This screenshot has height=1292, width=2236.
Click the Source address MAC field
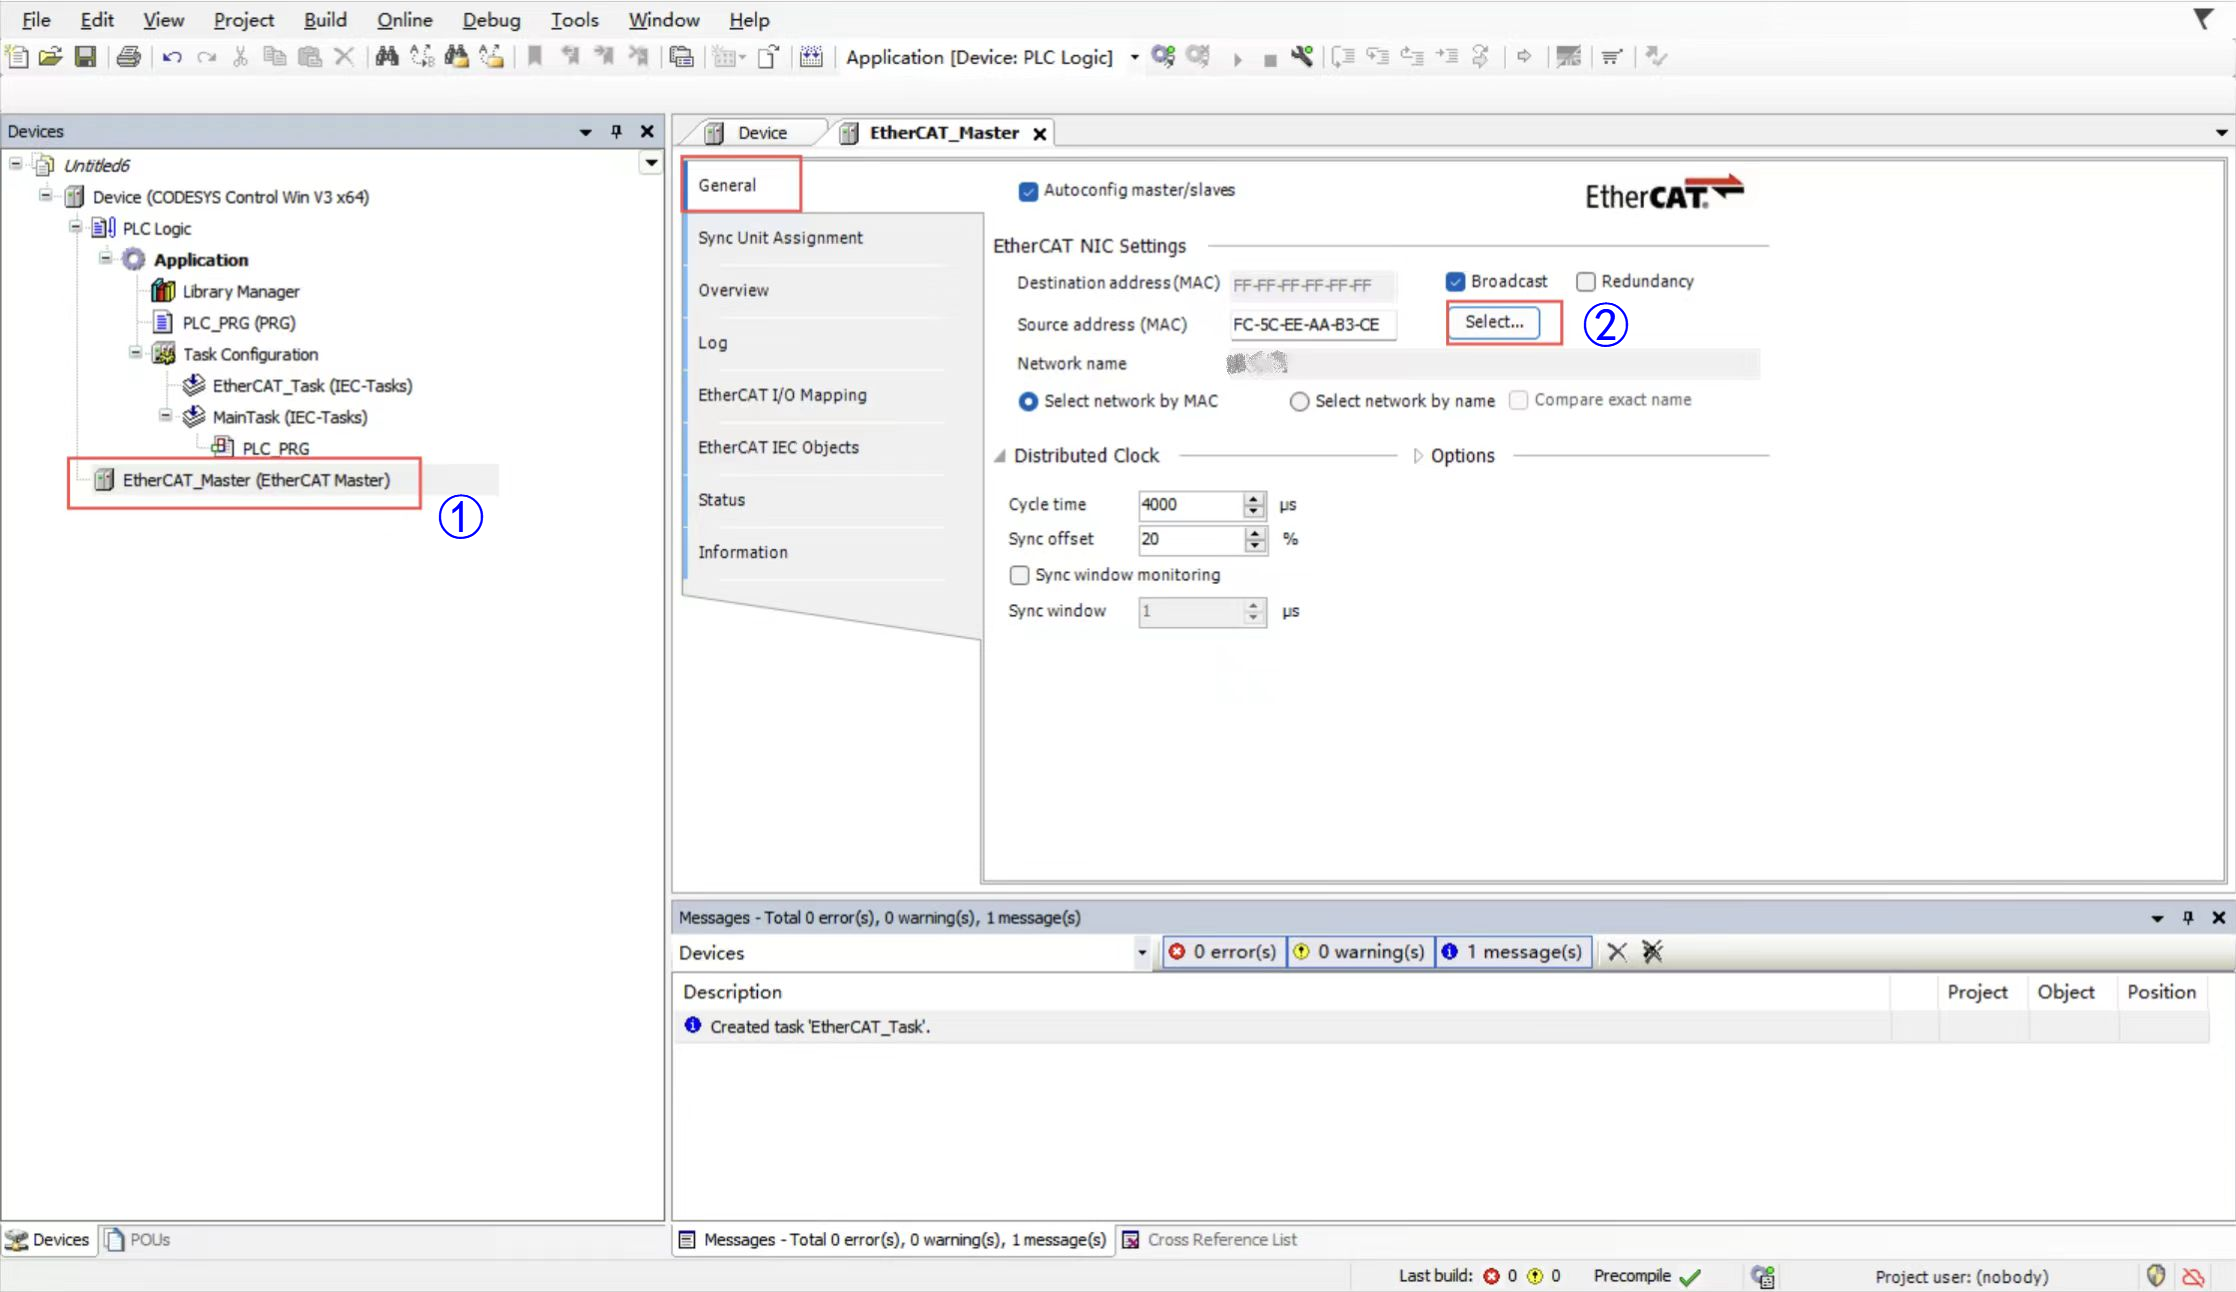coord(1311,325)
